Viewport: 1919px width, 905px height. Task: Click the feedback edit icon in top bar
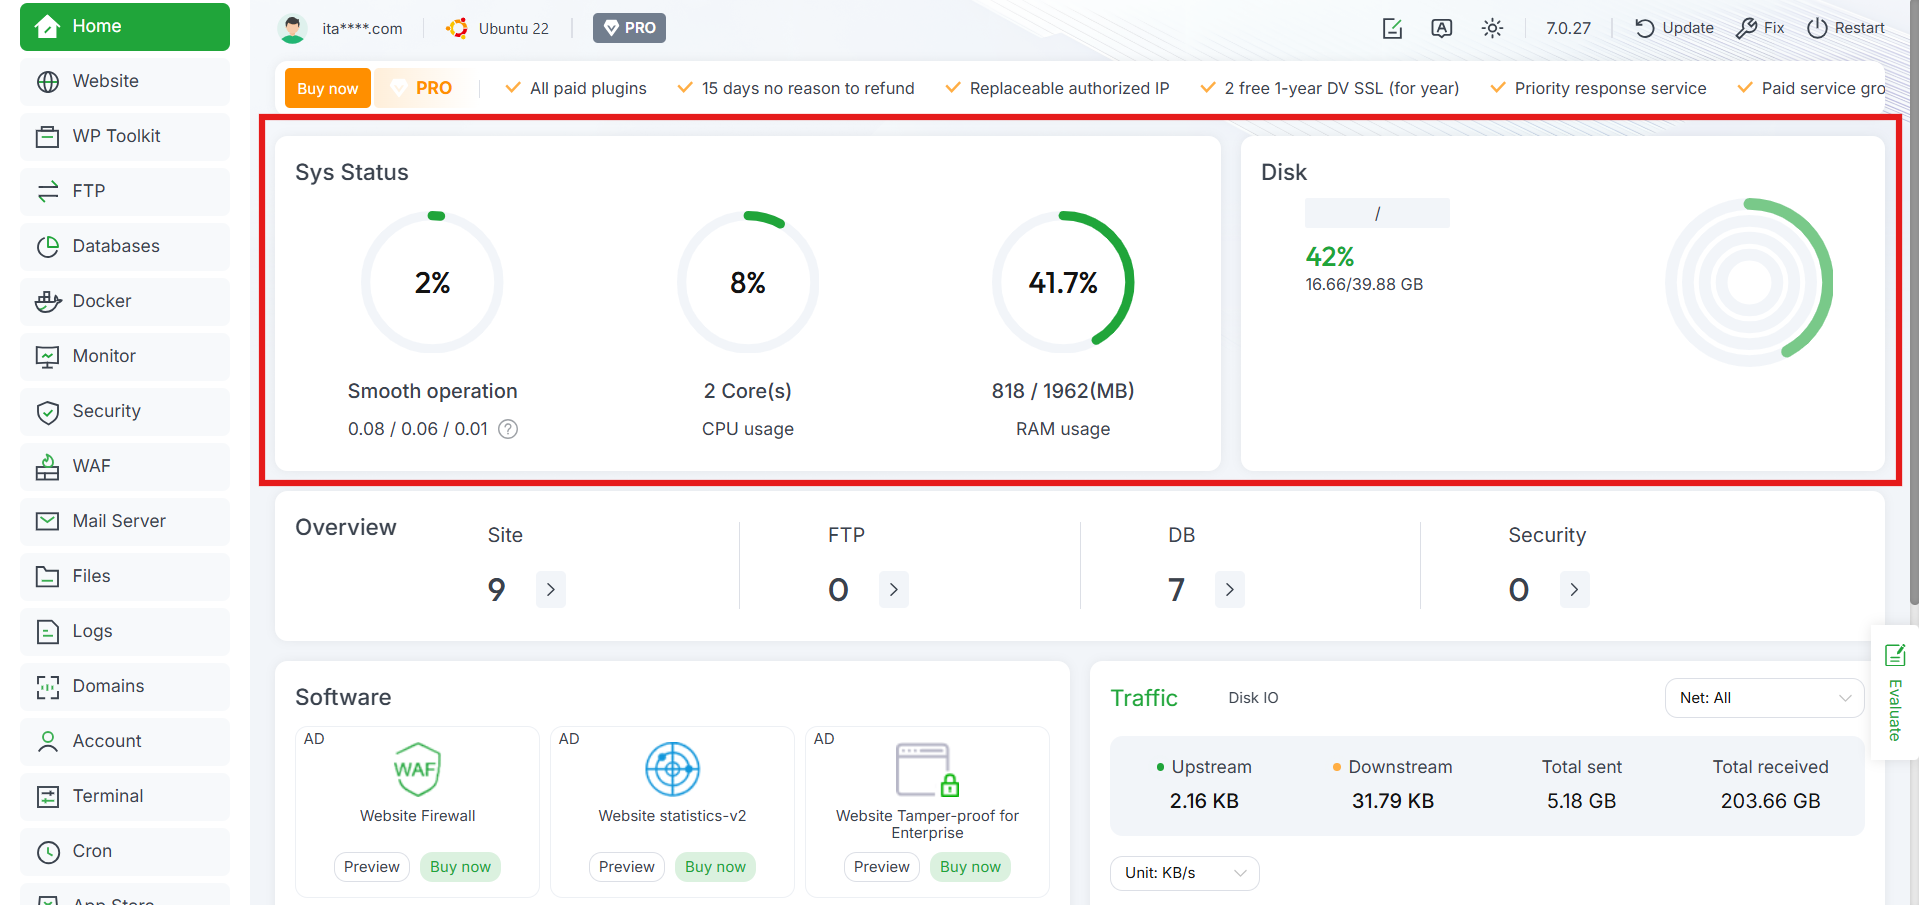pos(1392,28)
